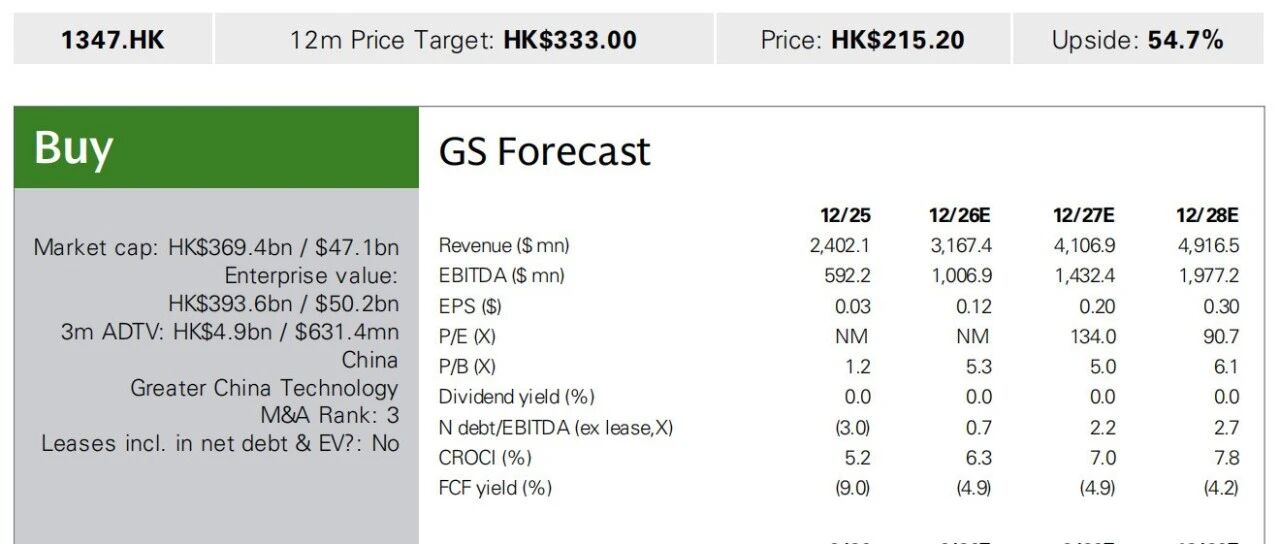Select the 12/26E column header
This screenshot has width=1280, height=544.
tap(959, 215)
